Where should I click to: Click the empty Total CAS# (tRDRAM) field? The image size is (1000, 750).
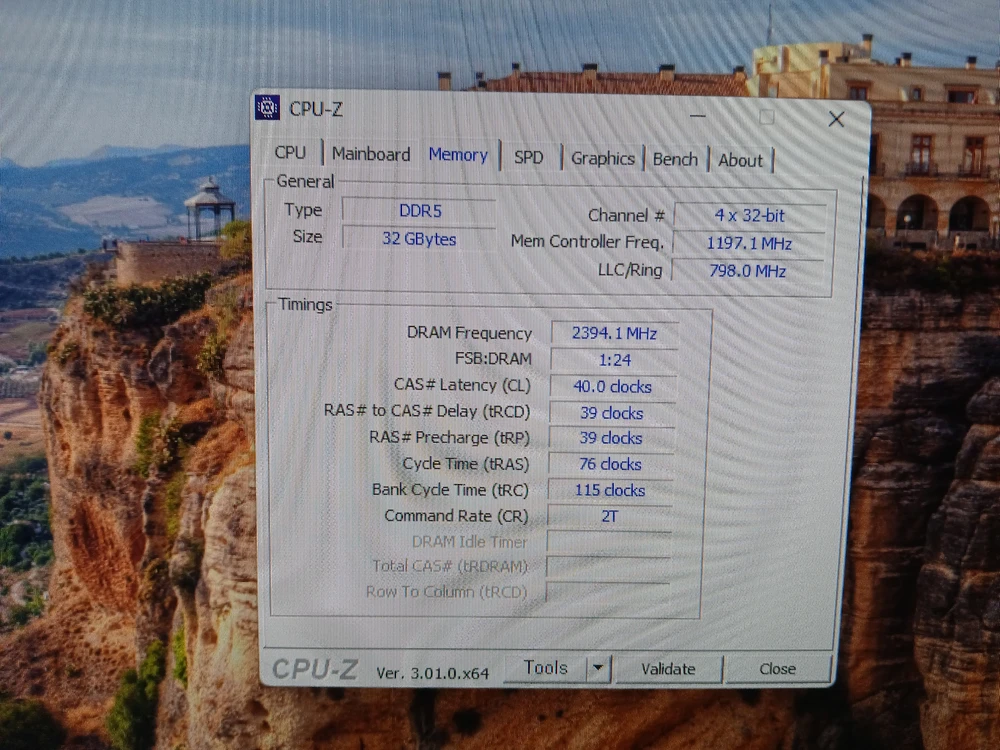pos(608,567)
